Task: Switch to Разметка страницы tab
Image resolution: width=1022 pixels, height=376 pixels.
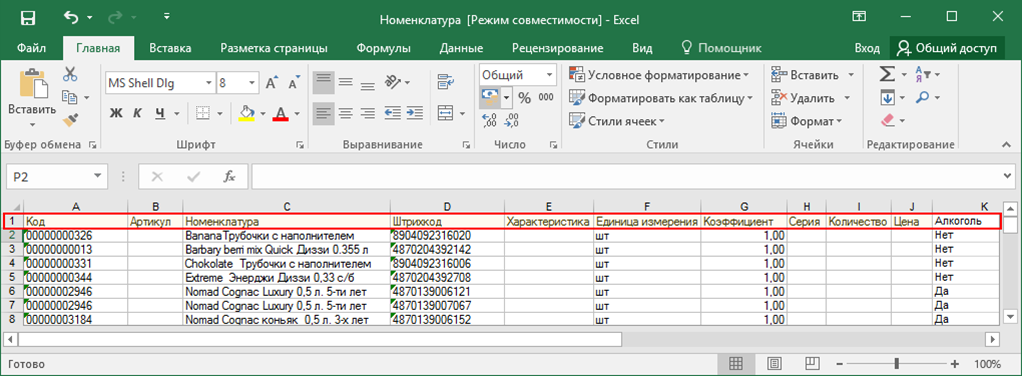Action: click(x=274, y=48)
